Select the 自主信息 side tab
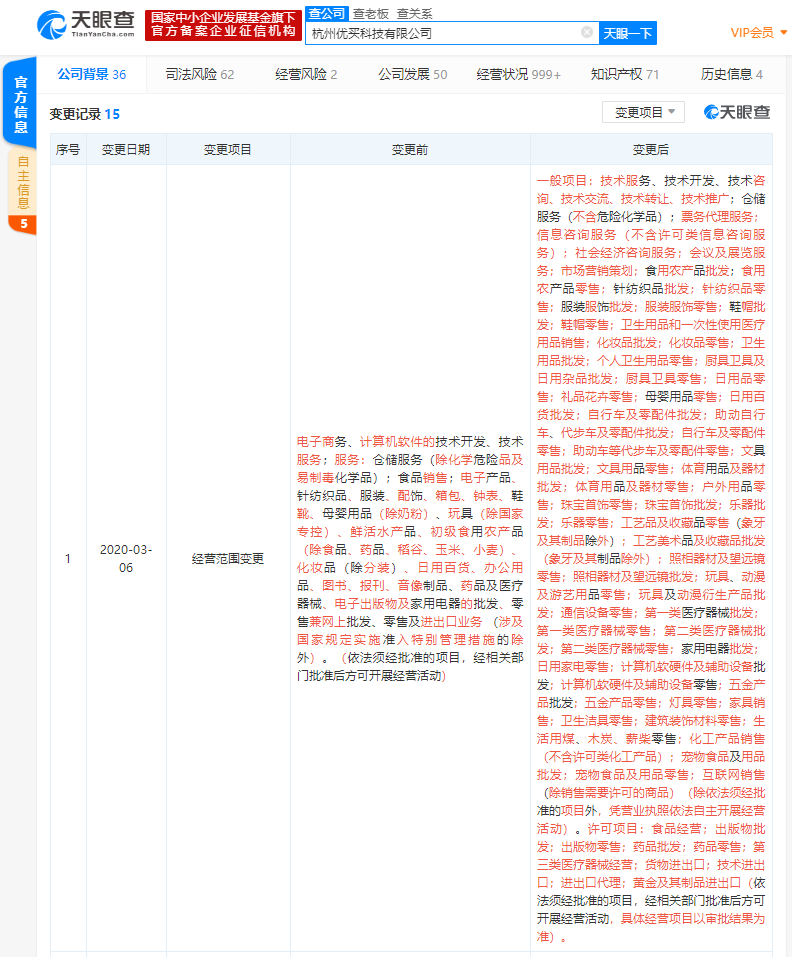 click(22, 182)
